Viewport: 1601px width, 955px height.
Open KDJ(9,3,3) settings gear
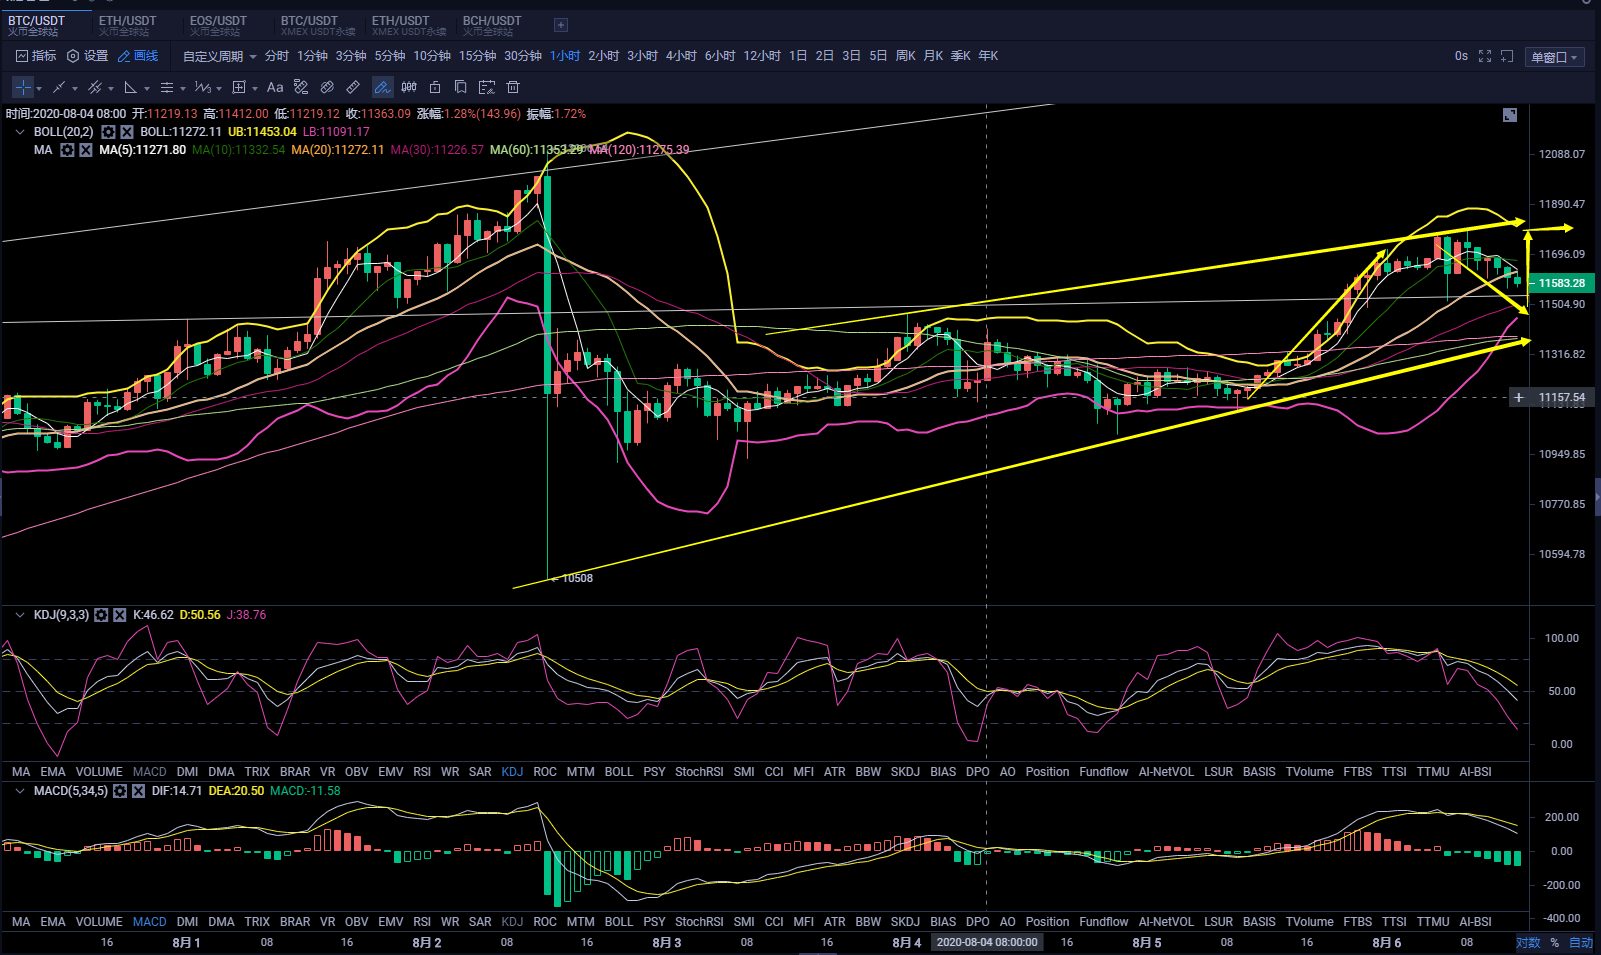pyautogui.click(x=101, y=615)
